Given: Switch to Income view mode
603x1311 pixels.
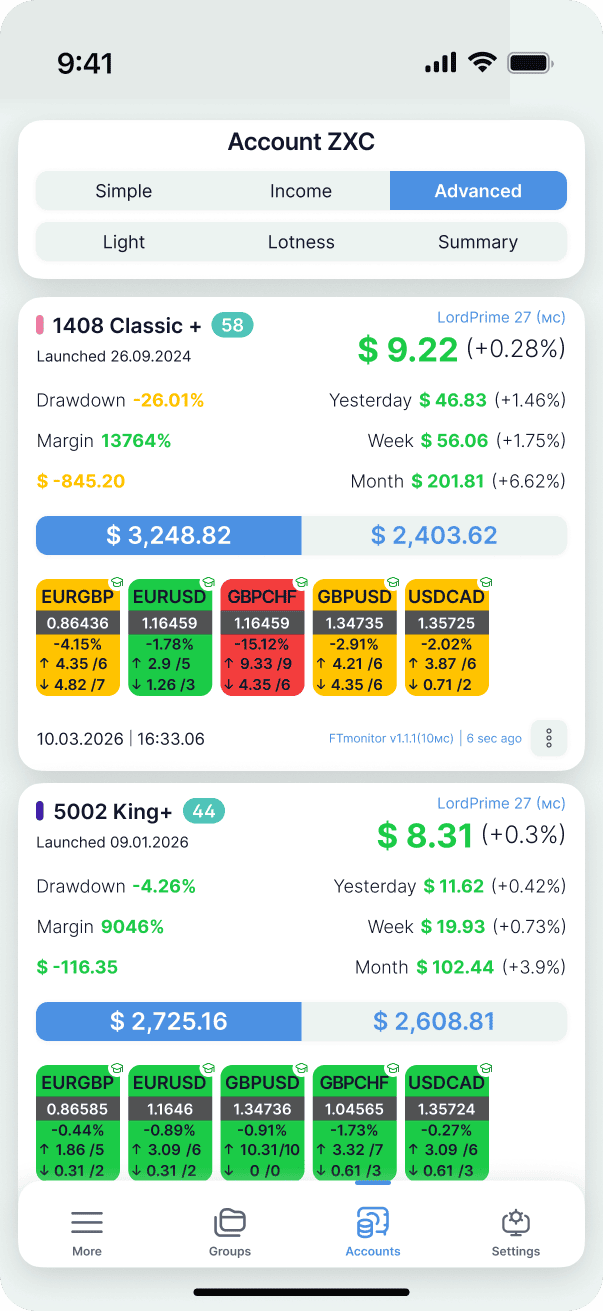Looking at the screenshot, I should (x=301, y=191).
